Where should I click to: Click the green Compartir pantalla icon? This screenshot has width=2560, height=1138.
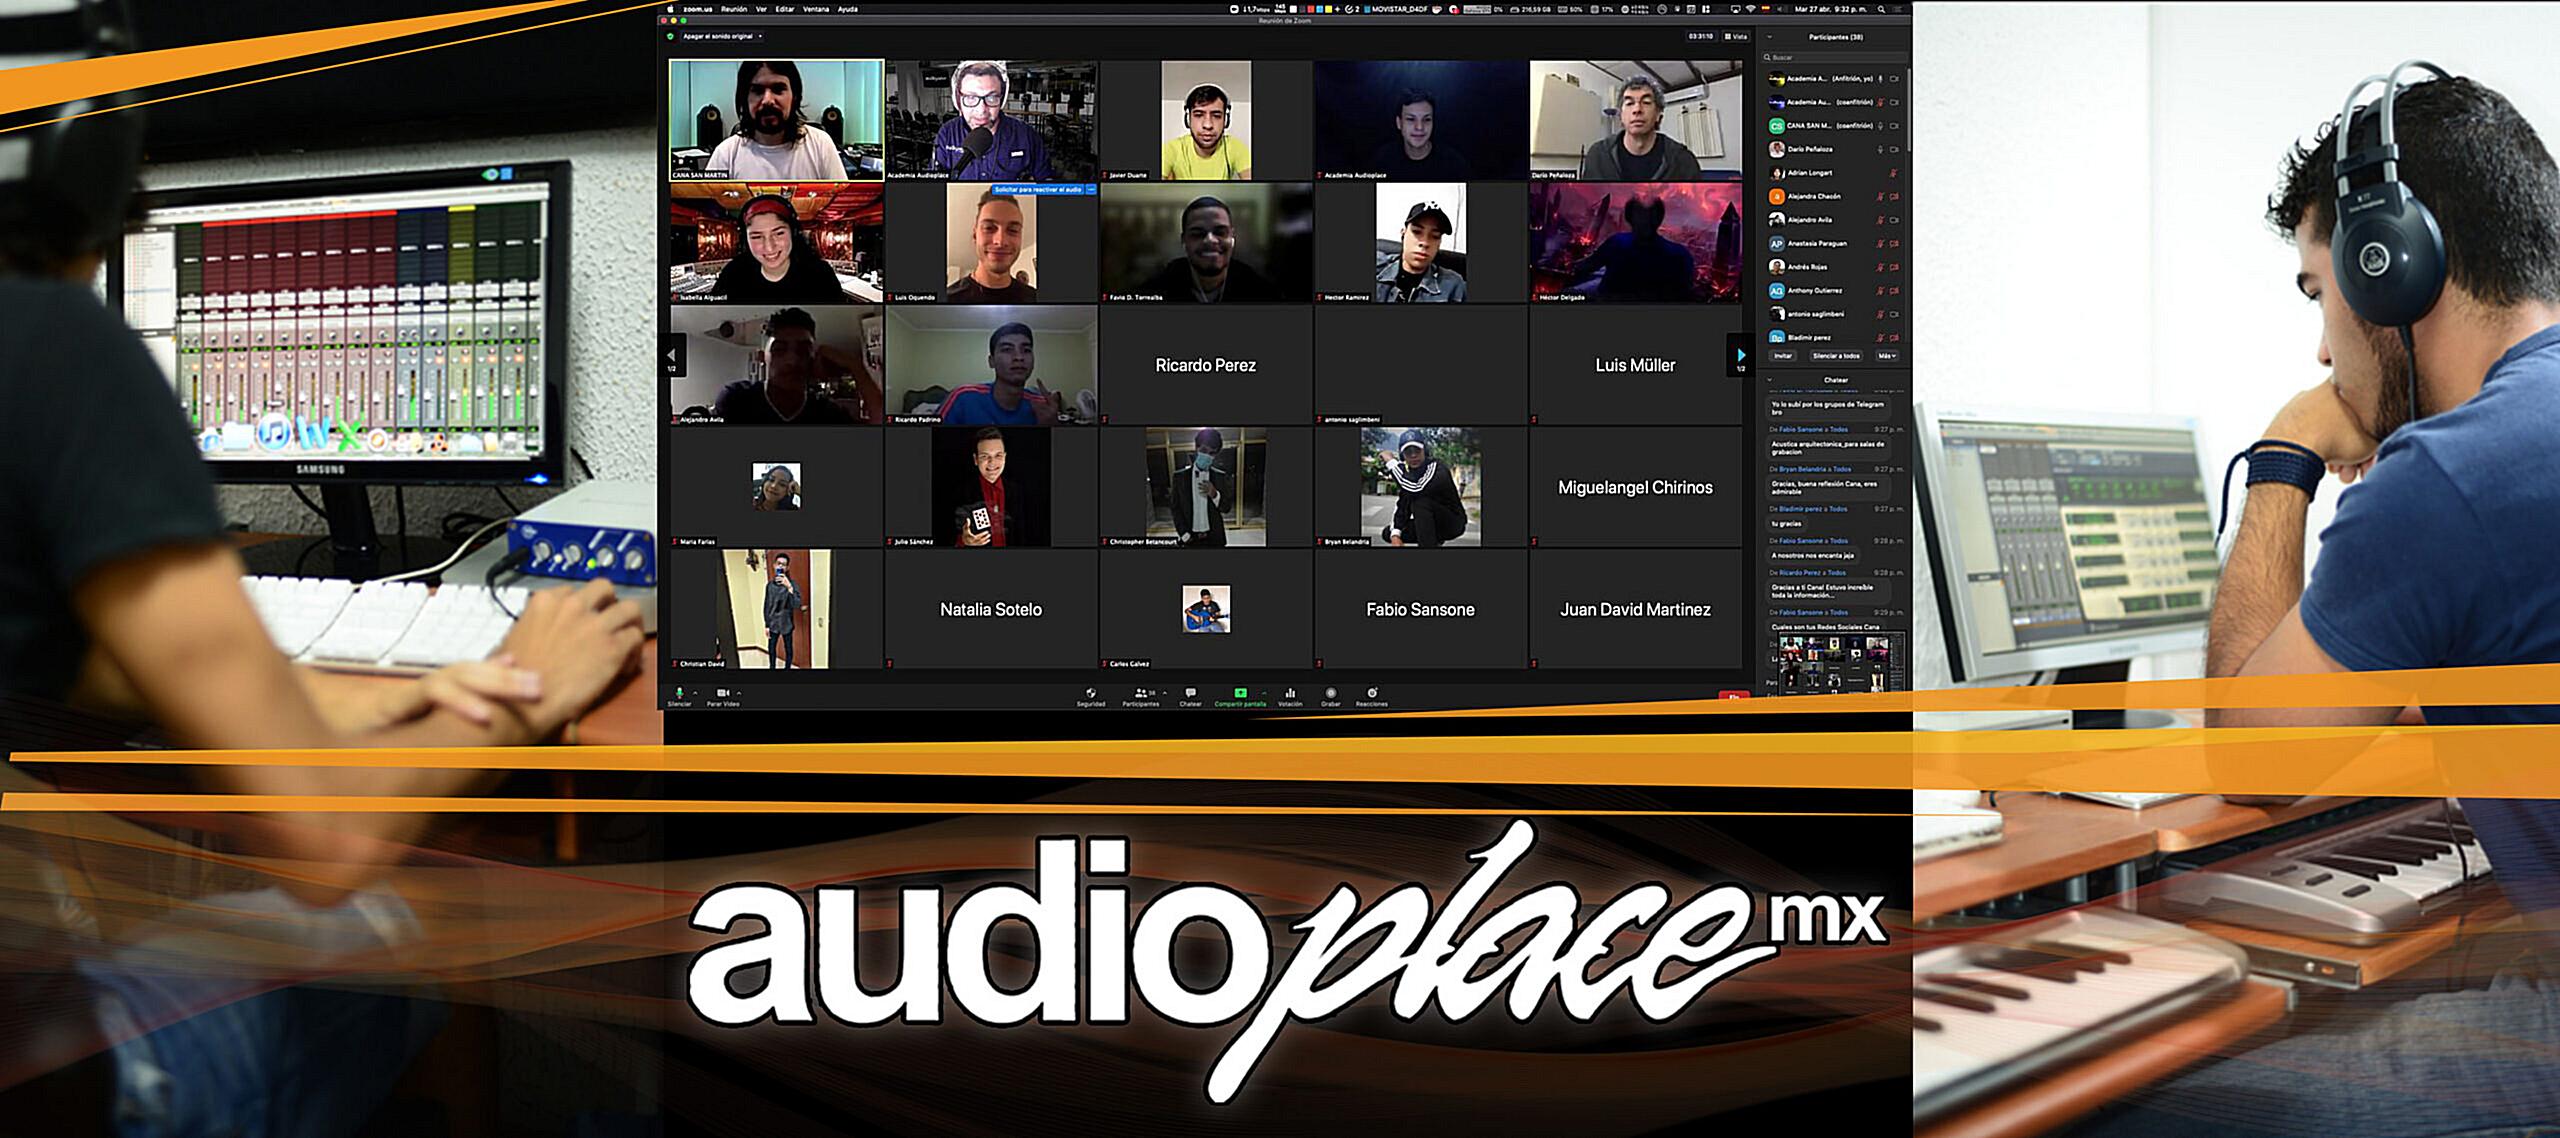click(1240, 693)
